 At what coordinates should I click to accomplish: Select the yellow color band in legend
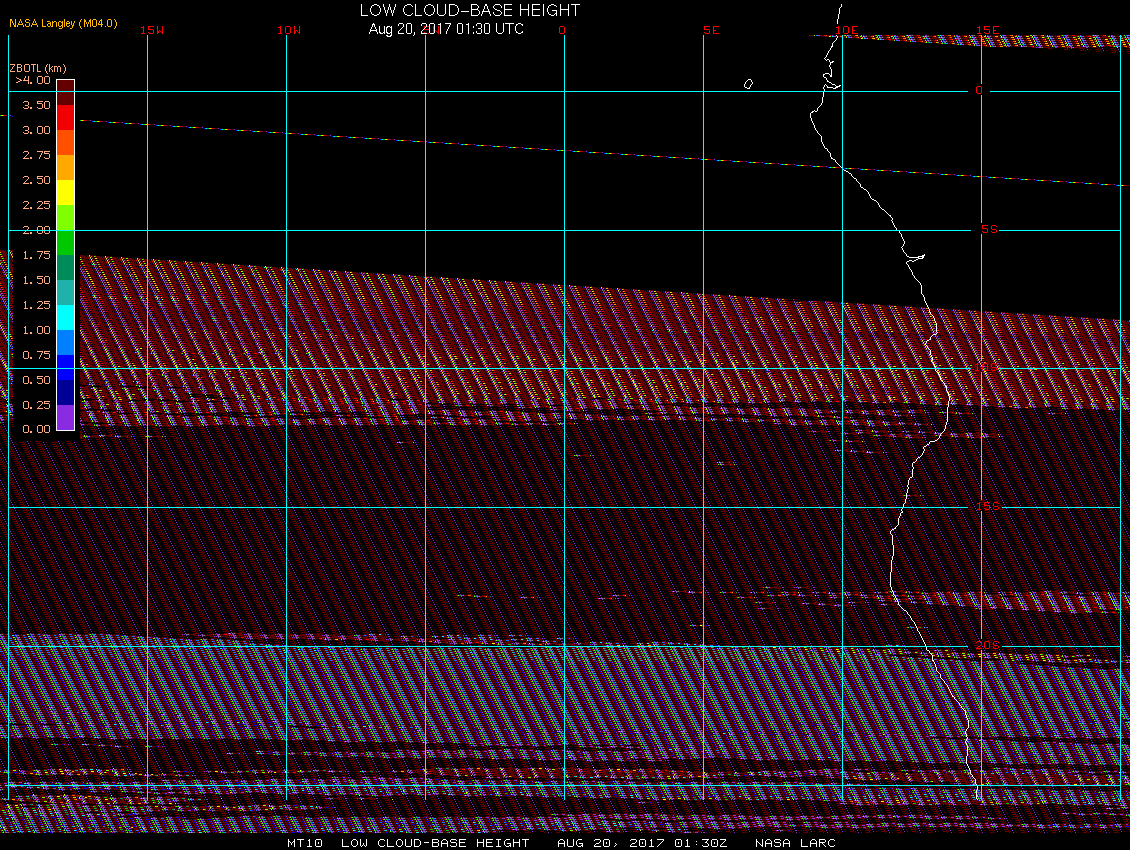[65, 192]
